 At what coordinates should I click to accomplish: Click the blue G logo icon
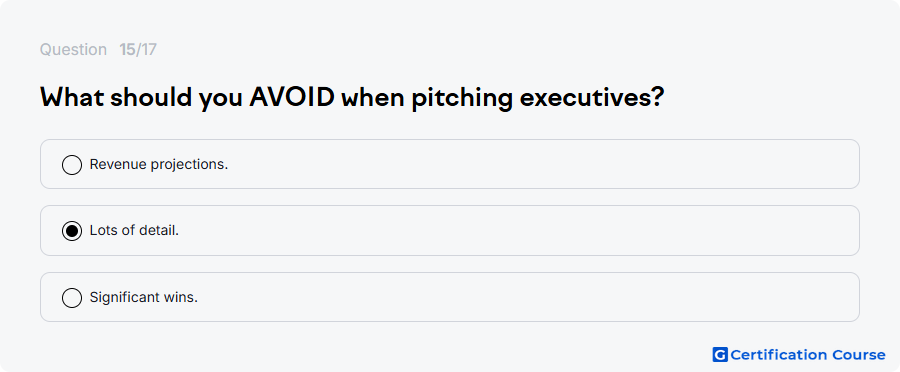[x=720, y=355]
